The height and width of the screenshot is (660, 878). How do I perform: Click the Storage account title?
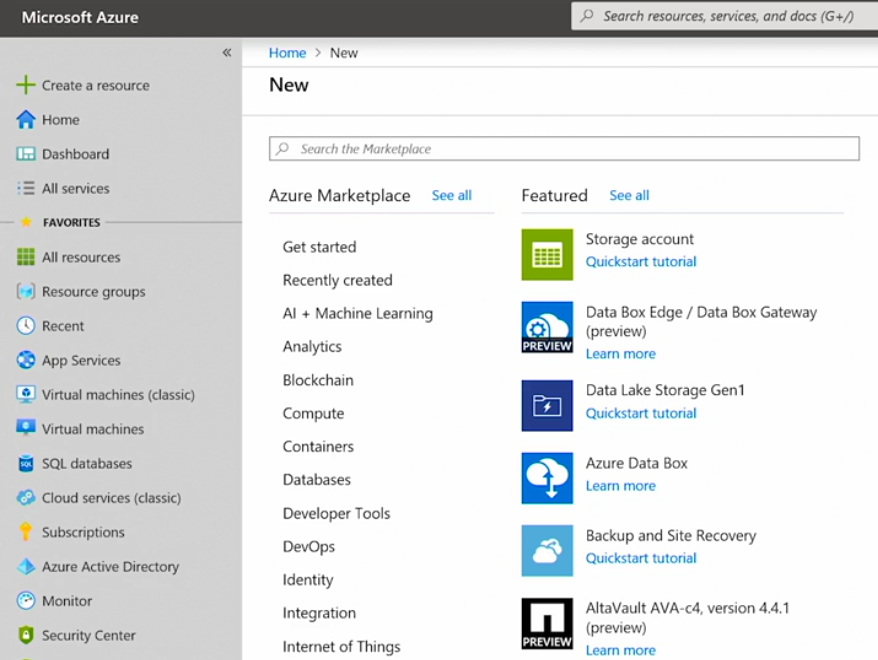point(639,239)
